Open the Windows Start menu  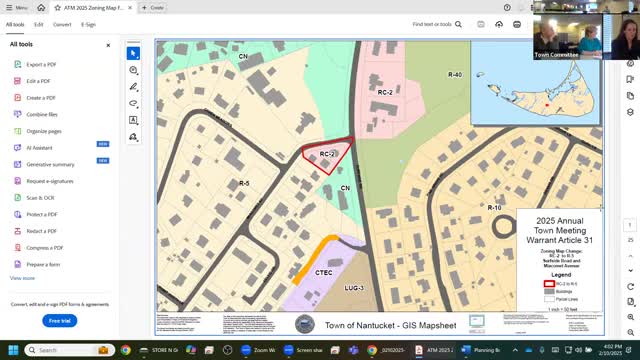tap(13, 350)
